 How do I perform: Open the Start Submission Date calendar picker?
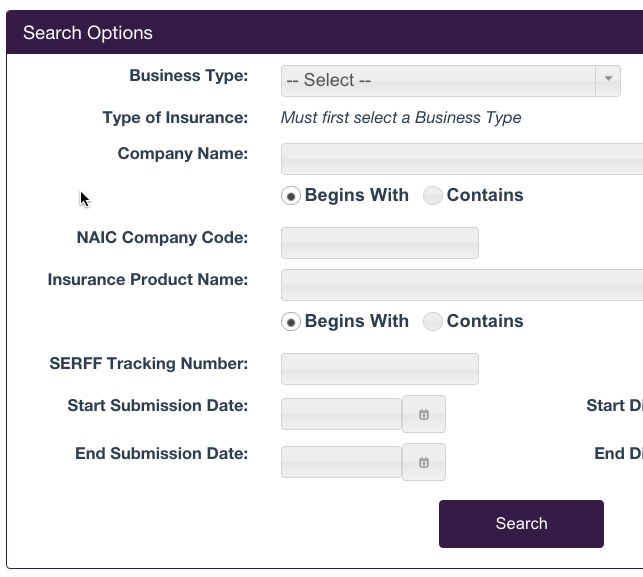pos(424,414)
